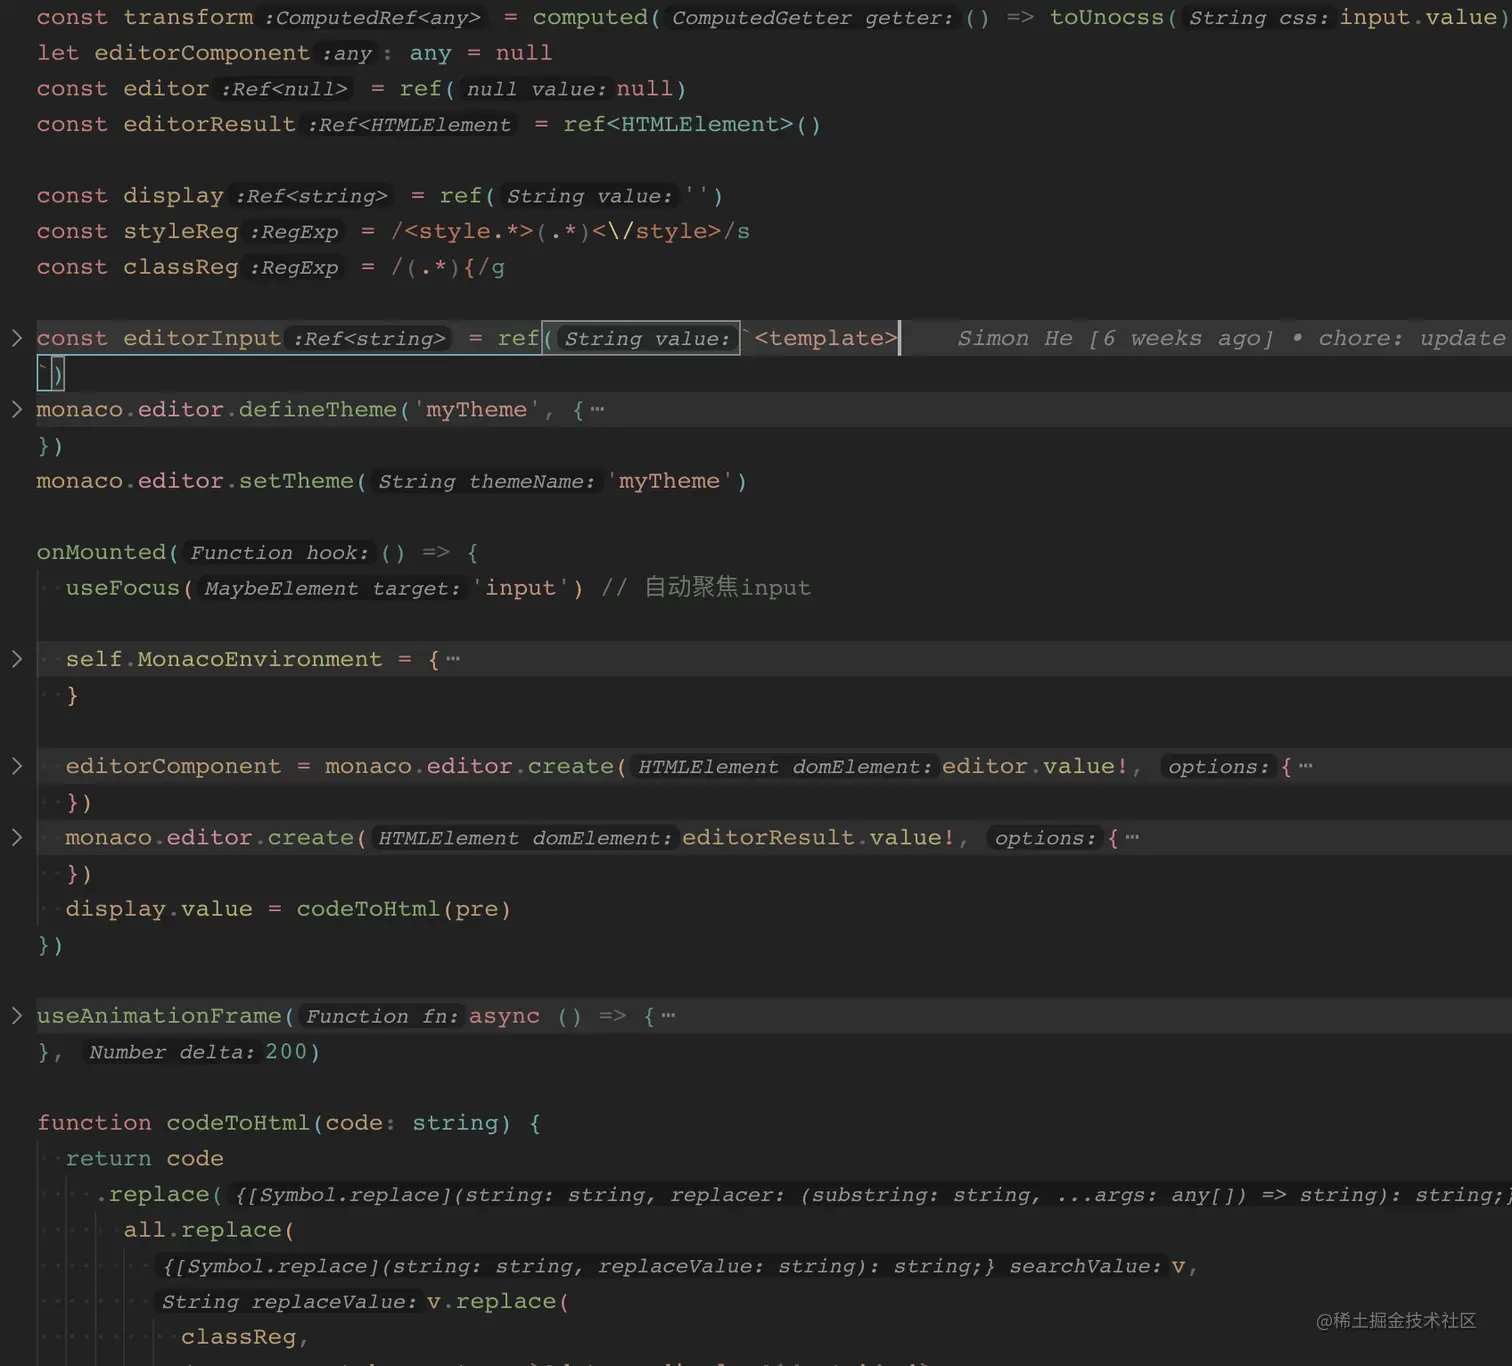Click the 'HTMLElement domElement:' hint before editor.value
1512x1366 pixels.
[785, 767]
